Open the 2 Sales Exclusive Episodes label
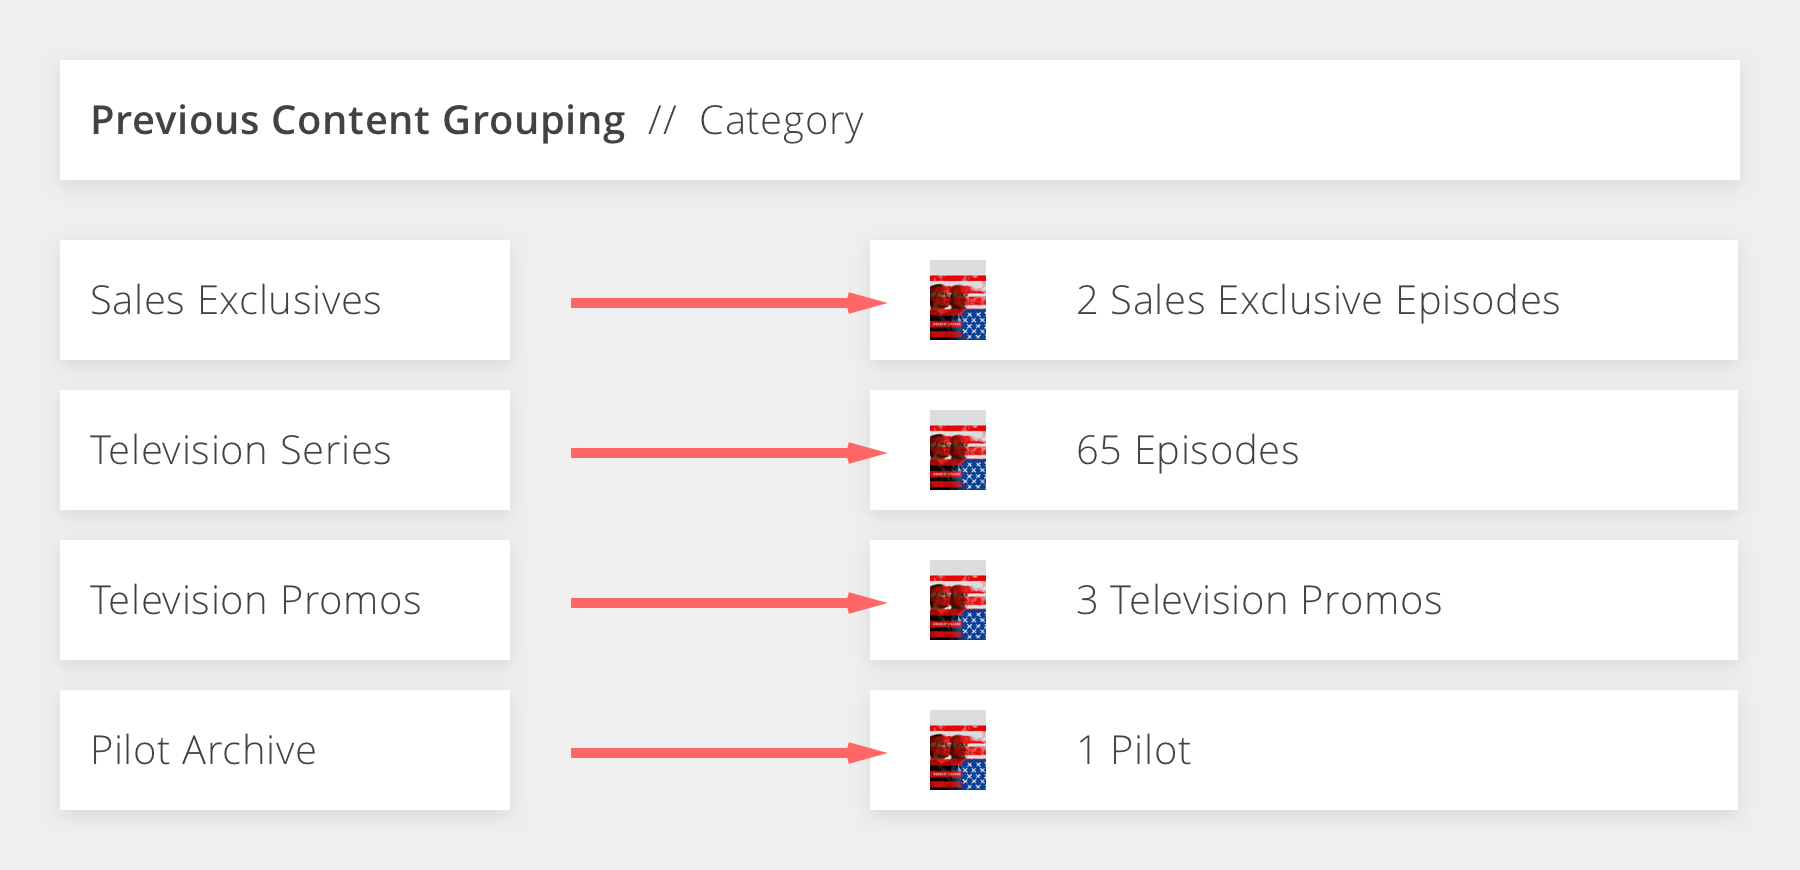The image size is (1800, 870). click(x=1317, y=300)
